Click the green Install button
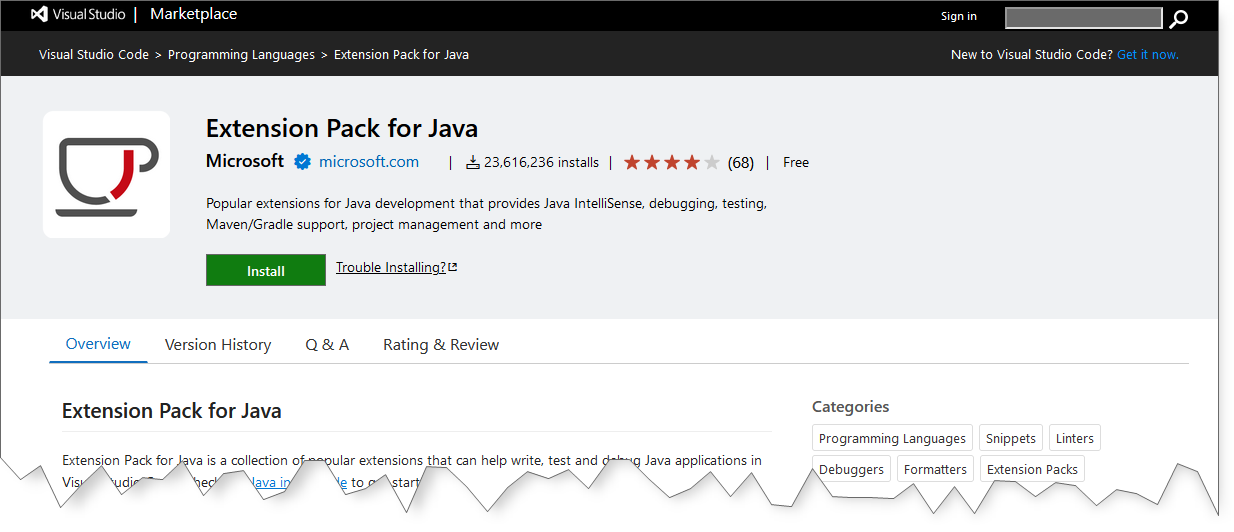Image resolution: width=1234 pixels, height=532 pixels. pyautogui.click(x=266, y=271)
